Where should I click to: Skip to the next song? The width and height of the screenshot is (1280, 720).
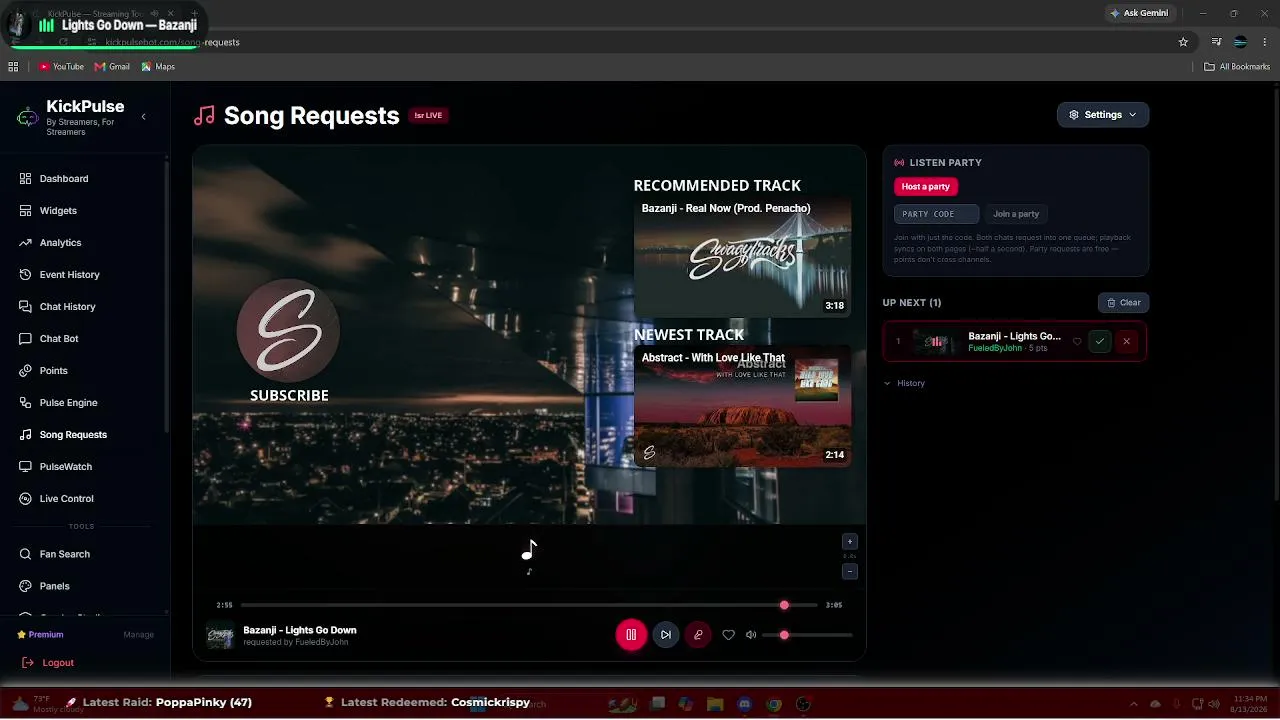point(666,635)
